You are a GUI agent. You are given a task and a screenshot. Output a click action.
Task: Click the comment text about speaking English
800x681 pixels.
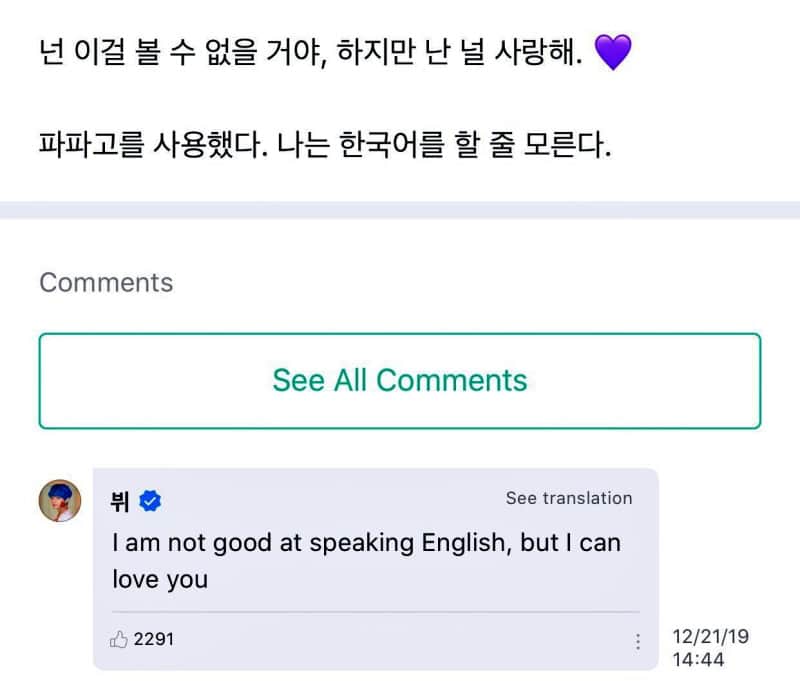click(365, 543)
